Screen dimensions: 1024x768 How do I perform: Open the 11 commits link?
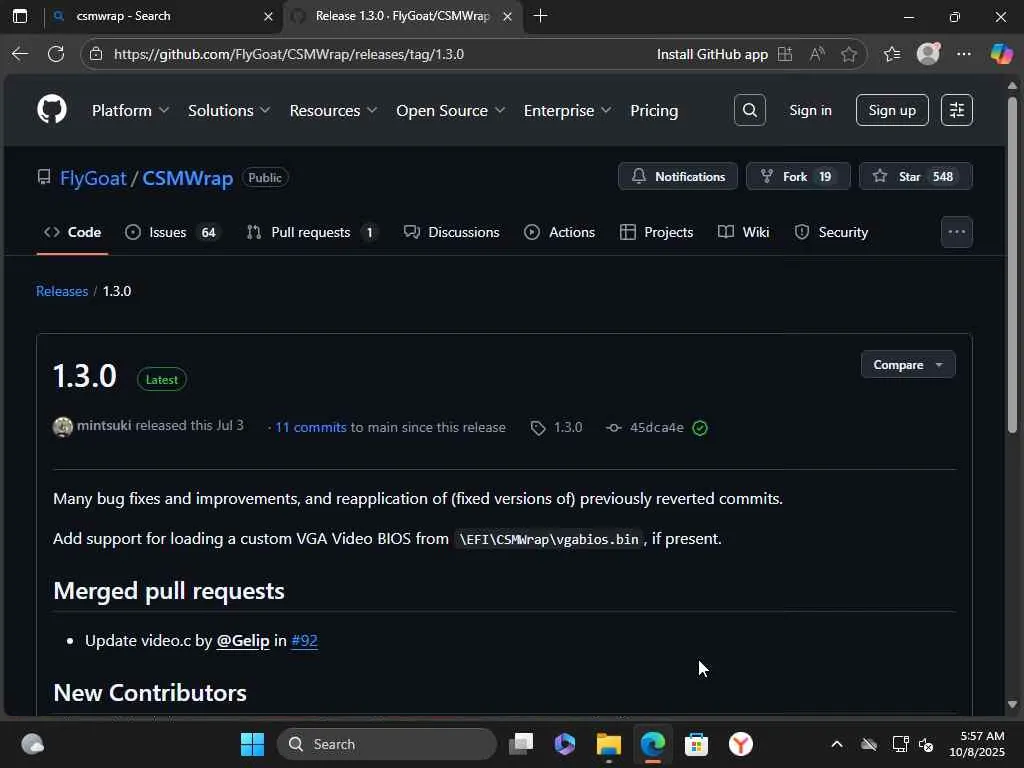point(310,427)
